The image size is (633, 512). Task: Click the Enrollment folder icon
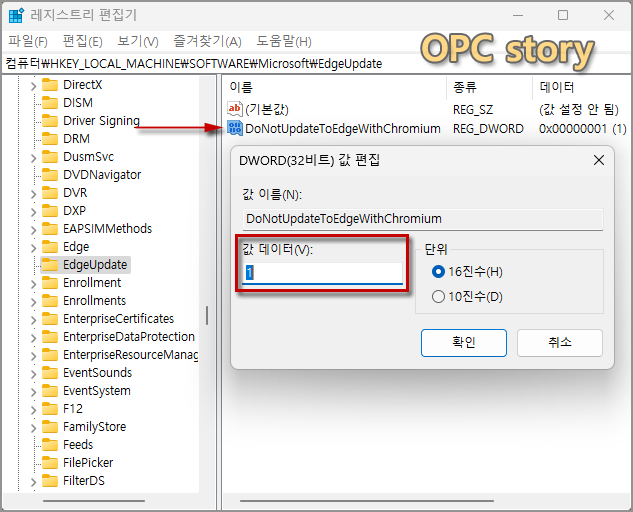(x=50, y=283)
